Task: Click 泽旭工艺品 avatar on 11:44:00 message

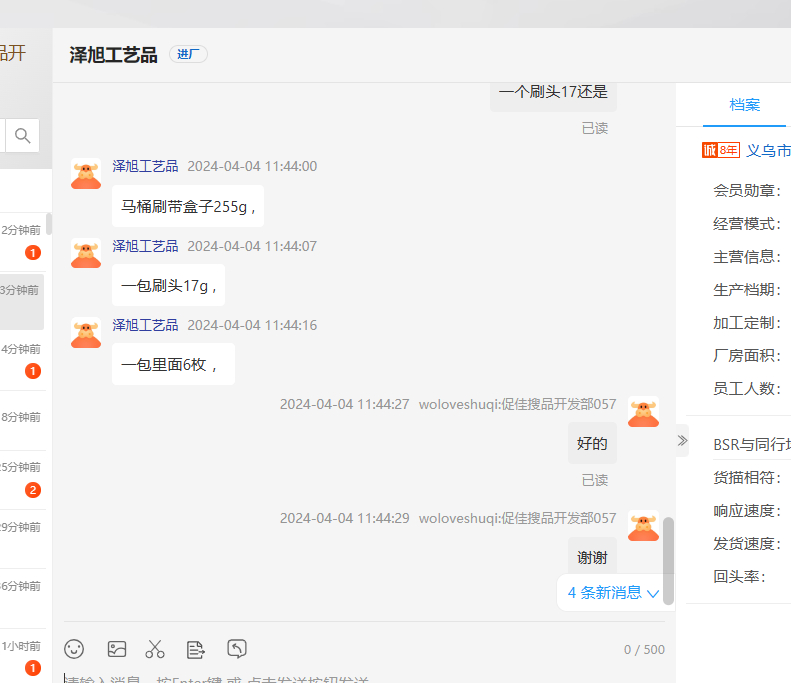Action: pos(86,174)
